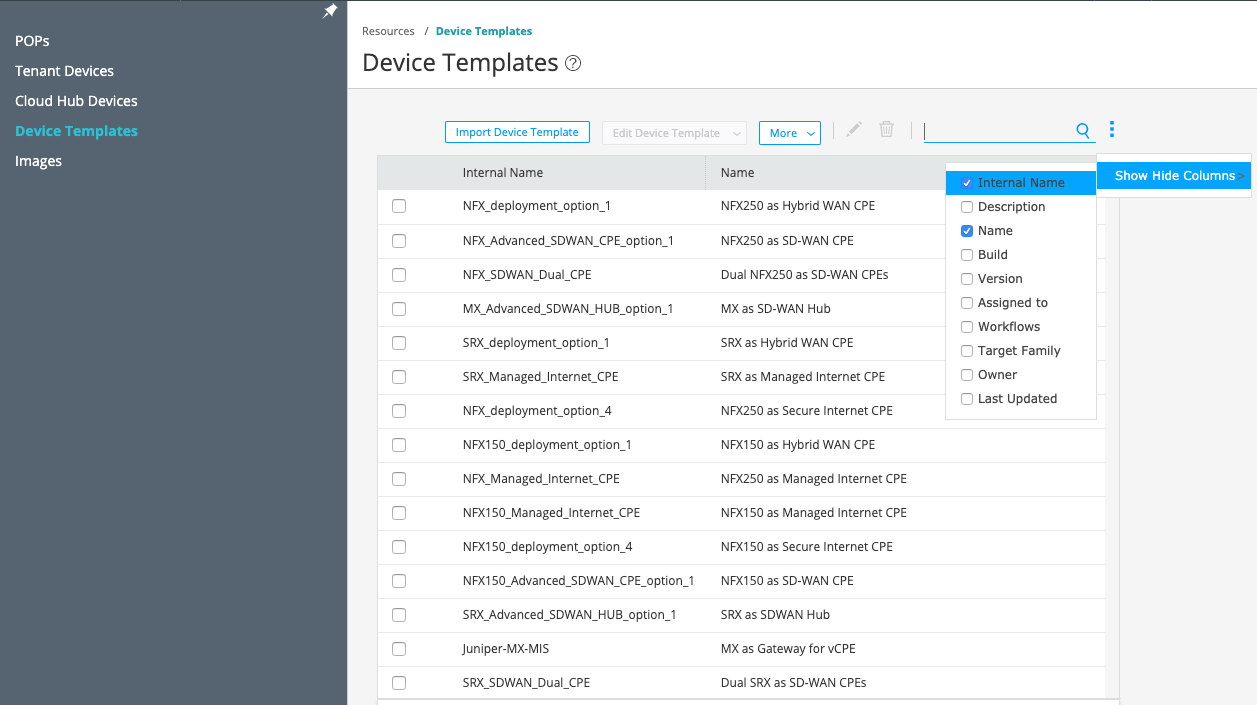The image size is (1257, 705).
Task: Click the trash delete icon
Action: [x=886, y=128]
